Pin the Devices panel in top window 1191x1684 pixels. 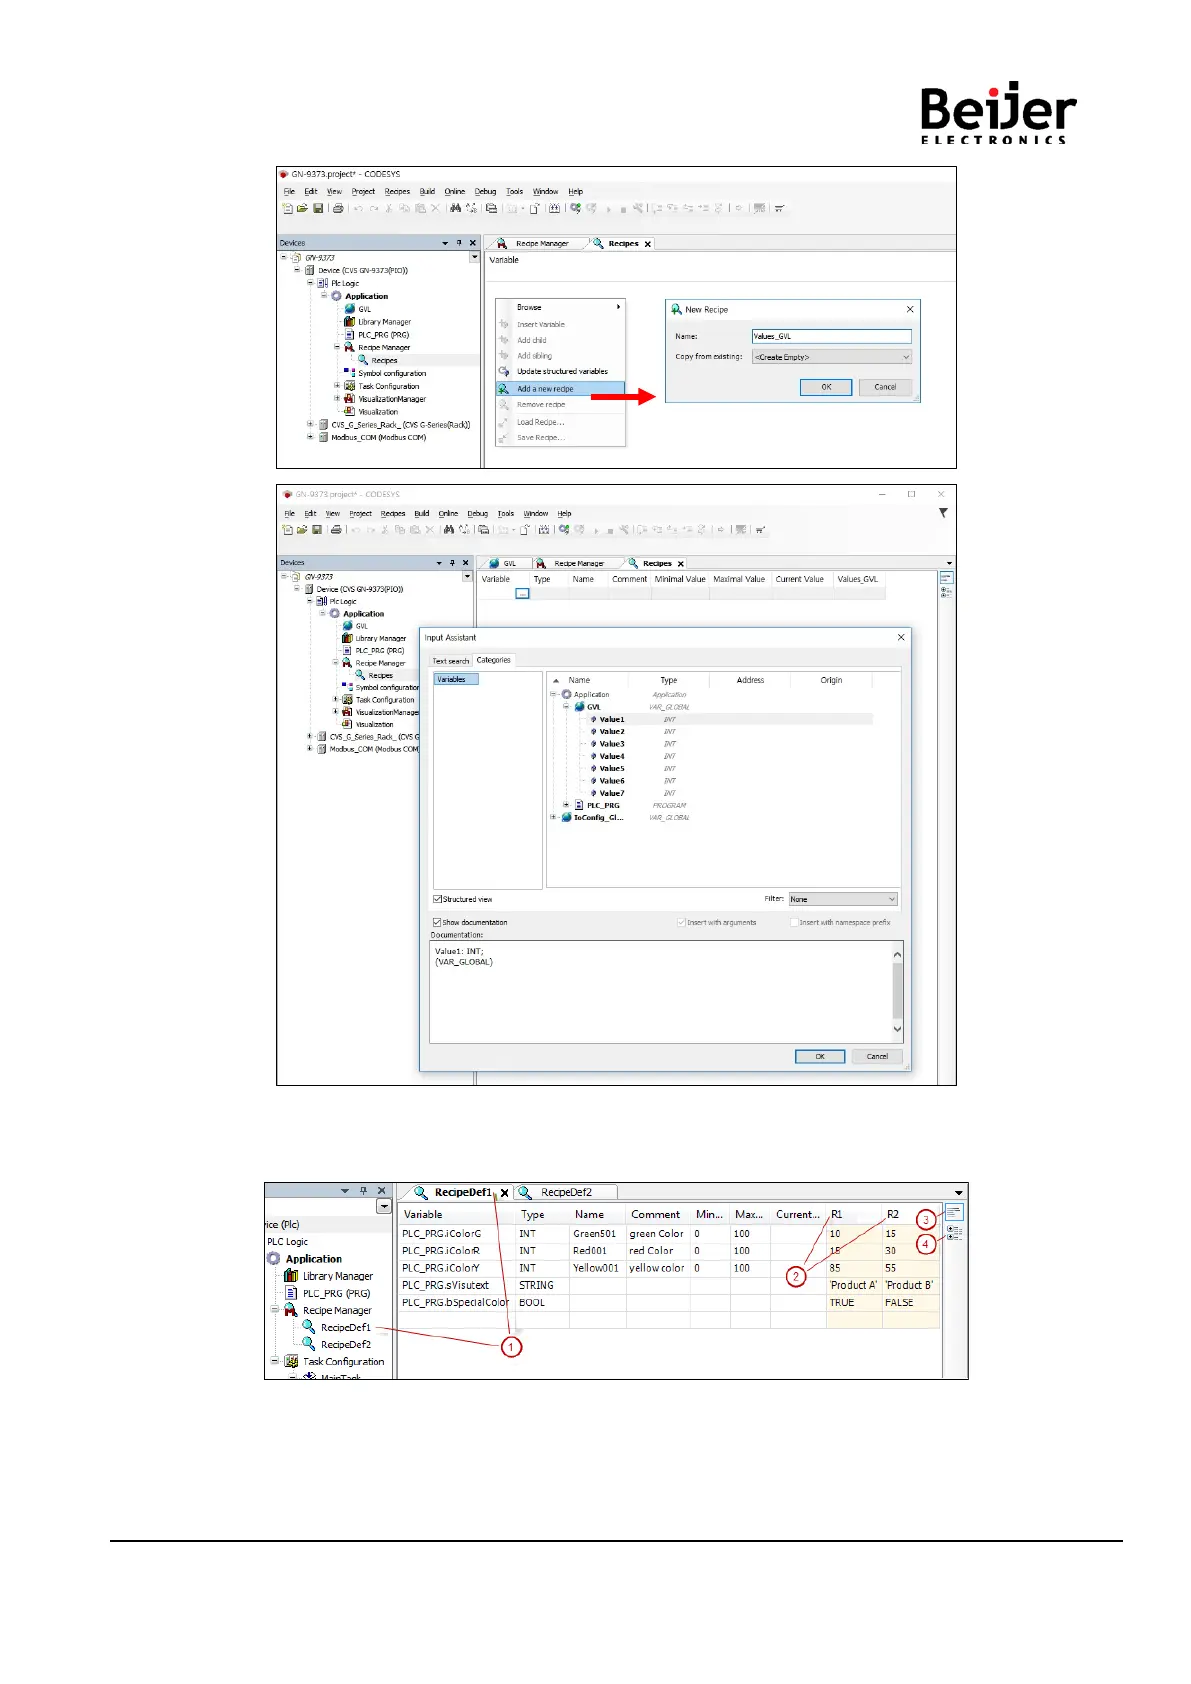459,243
